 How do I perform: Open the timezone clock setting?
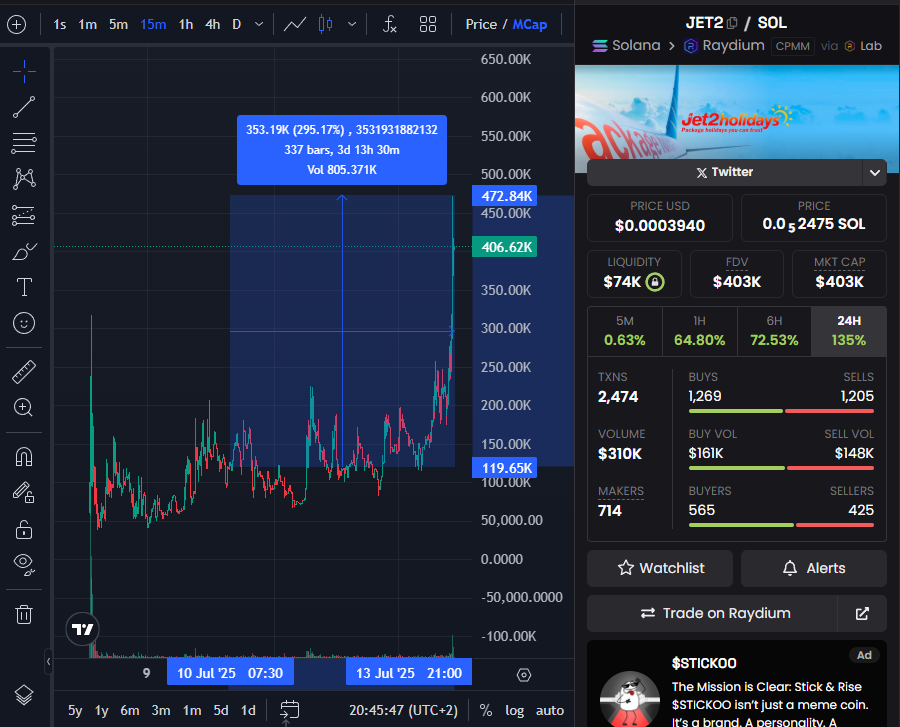coord(404,710)
